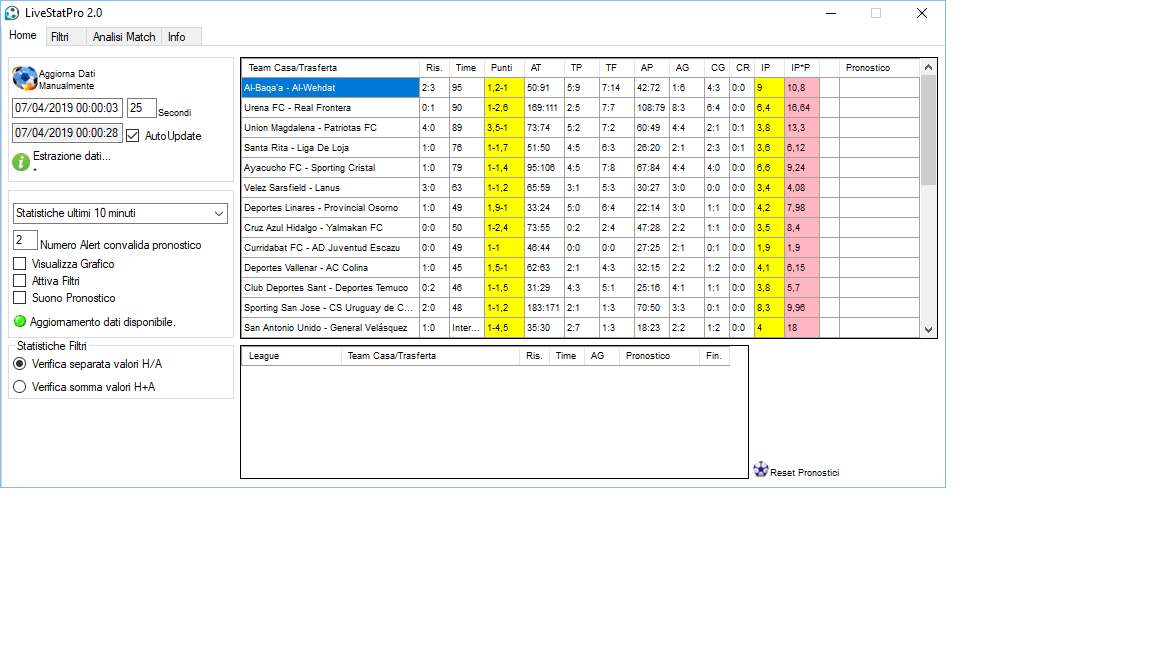1152x648 pixels.
Task: Click the LiveStatPro app icon in title bar
Action: [x=12, y=13]
